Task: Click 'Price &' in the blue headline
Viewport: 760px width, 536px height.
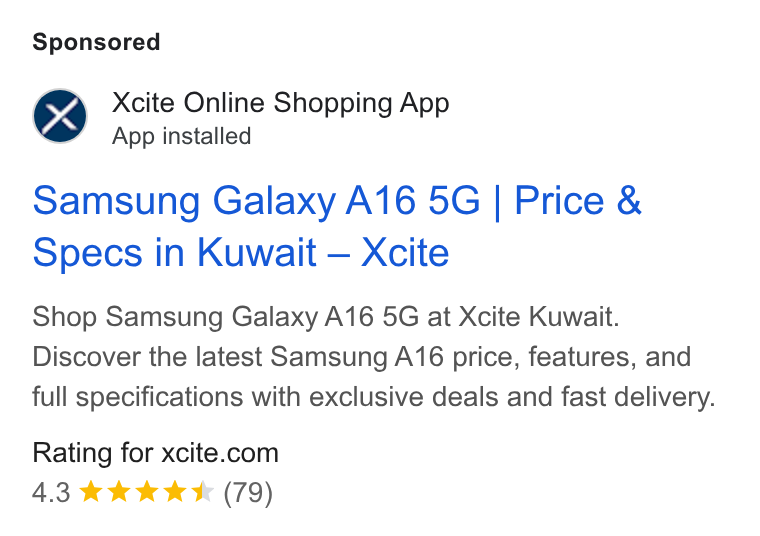Action: [578, 201]
